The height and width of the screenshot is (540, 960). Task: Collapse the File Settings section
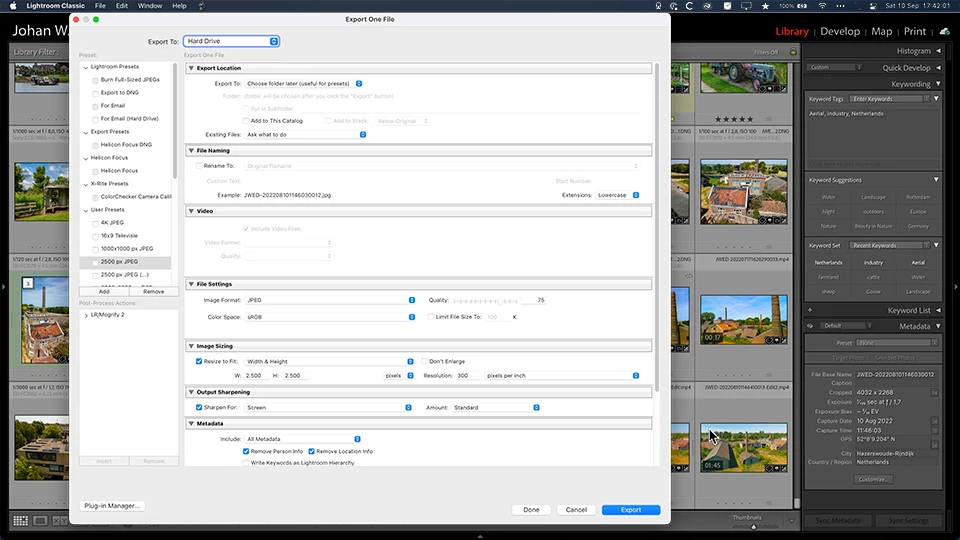tap(192, 284)
